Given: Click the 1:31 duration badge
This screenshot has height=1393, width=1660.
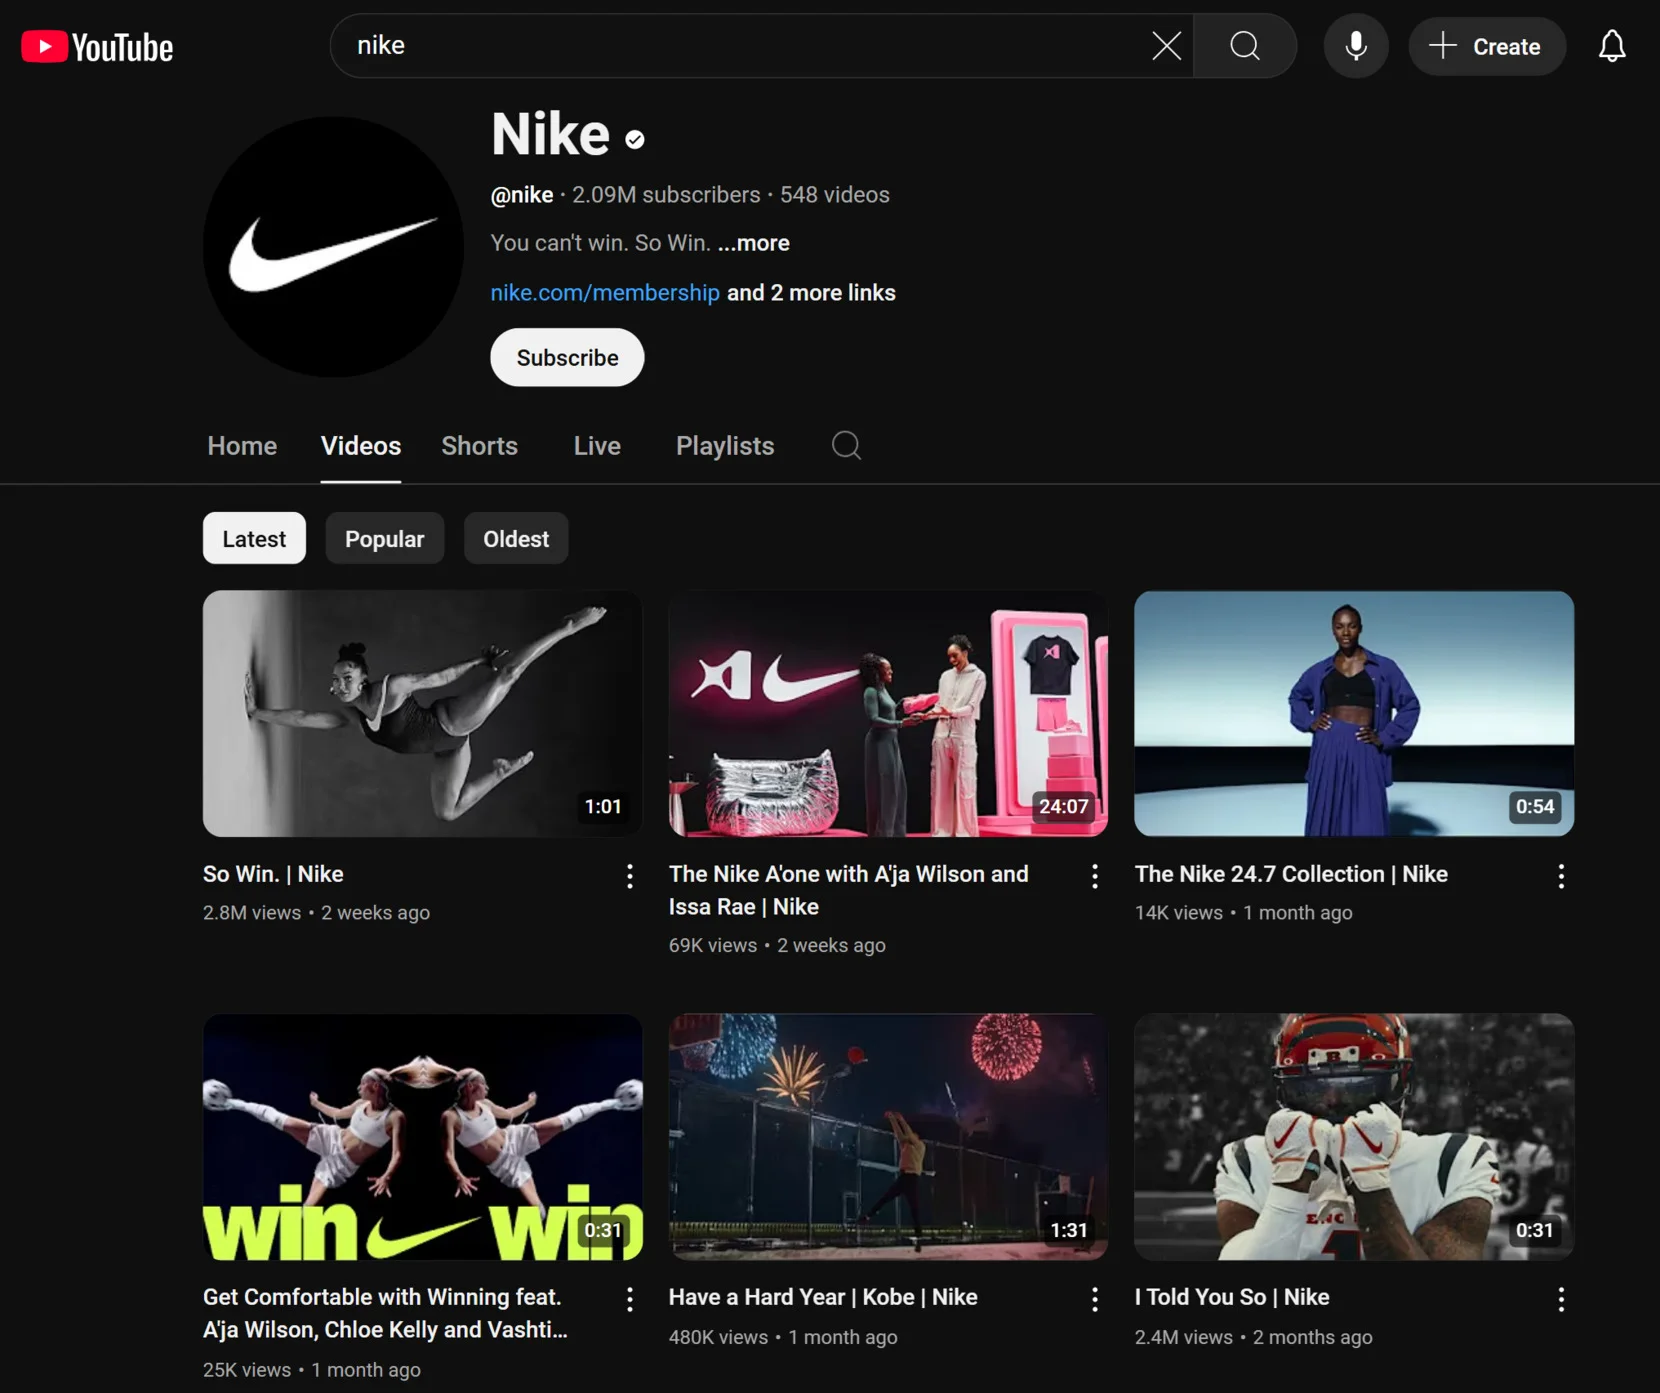Looking at the screenshot, I should click(1069, 1231).
